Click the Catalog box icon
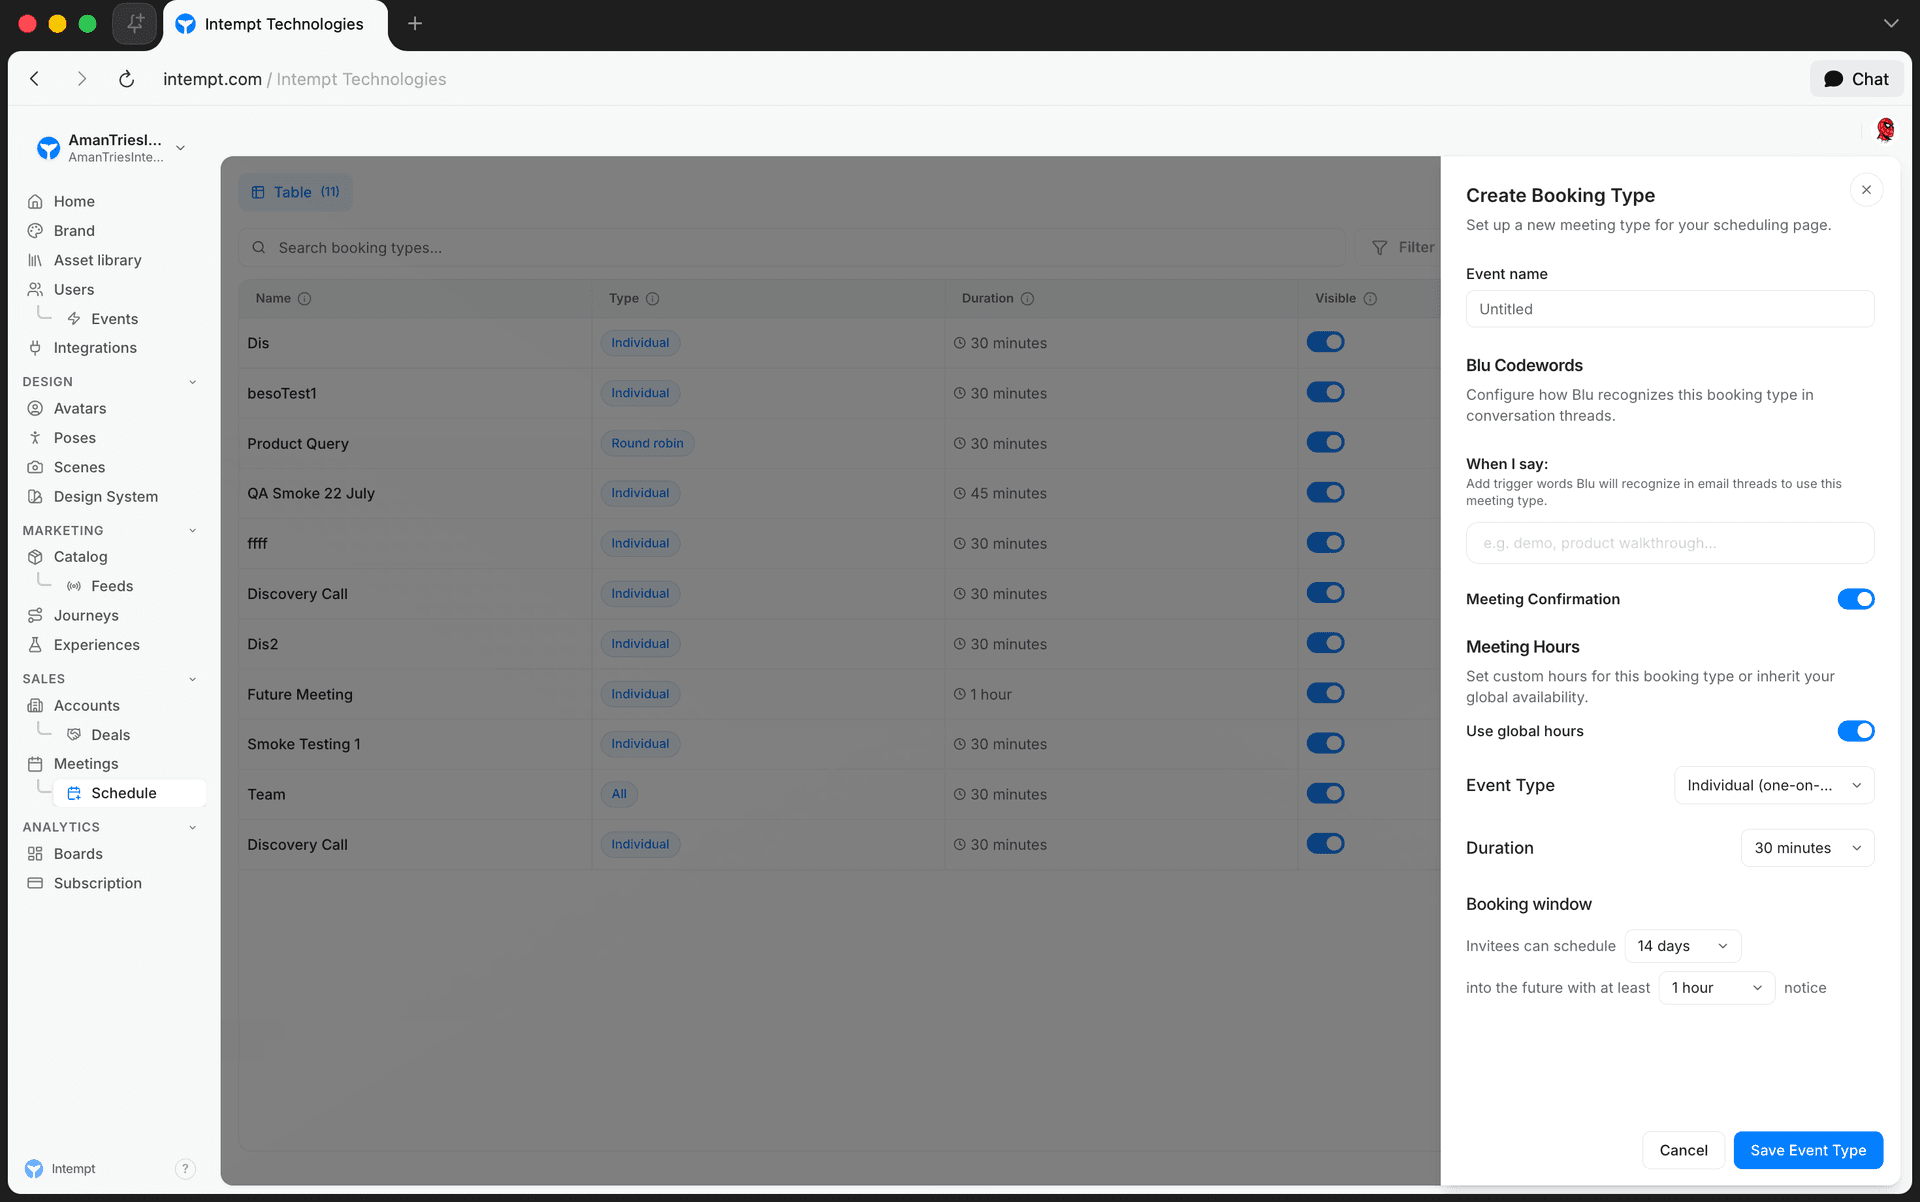Image resolution: width=1920 pixels, height=1202 pixels. pyautogui.click(x=35, y=556)
